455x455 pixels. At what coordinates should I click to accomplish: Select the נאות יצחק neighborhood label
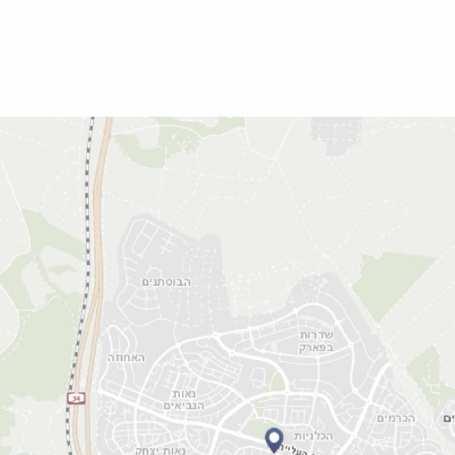click(161, 451)
